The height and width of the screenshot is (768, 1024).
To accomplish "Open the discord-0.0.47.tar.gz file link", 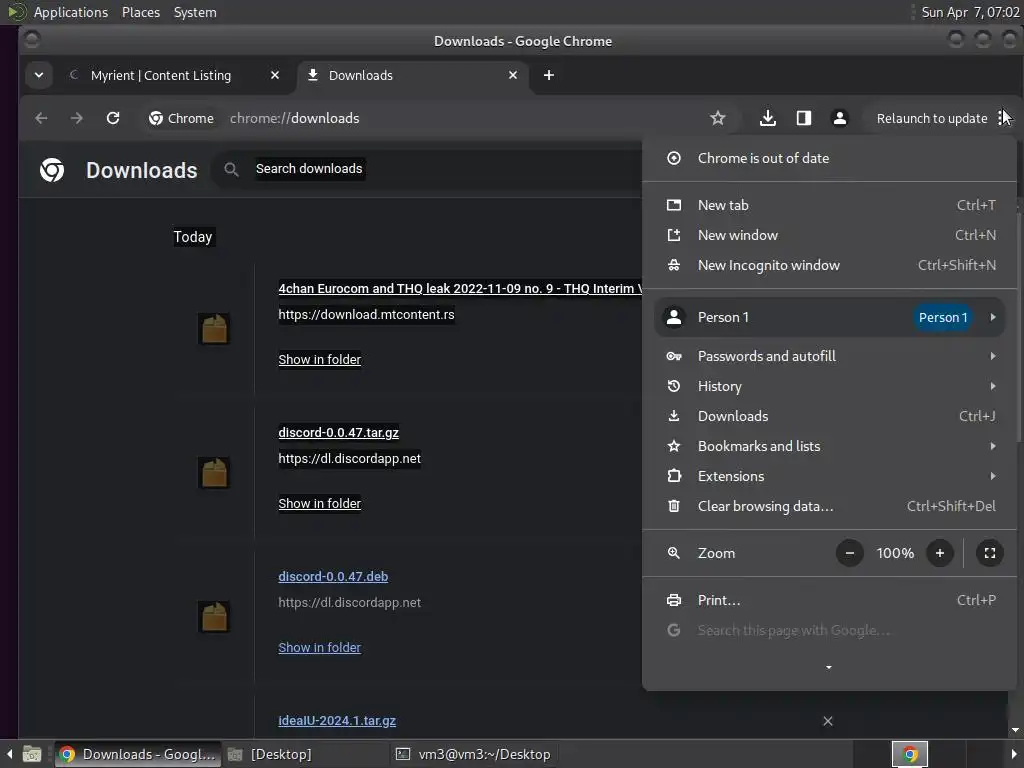I will [x=338, y=432].
